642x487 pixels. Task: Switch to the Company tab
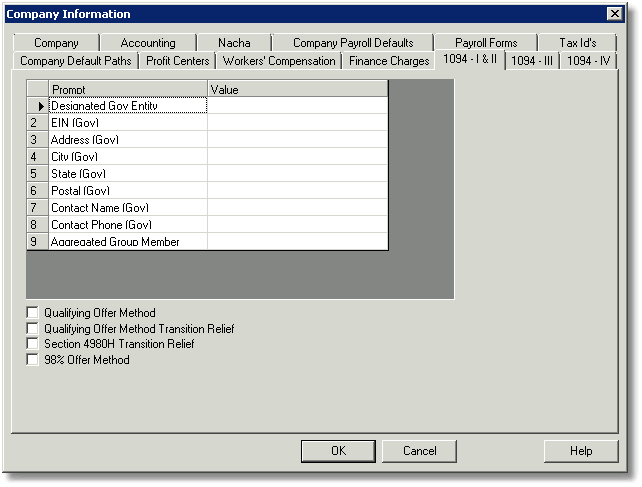tap(56, 43)
